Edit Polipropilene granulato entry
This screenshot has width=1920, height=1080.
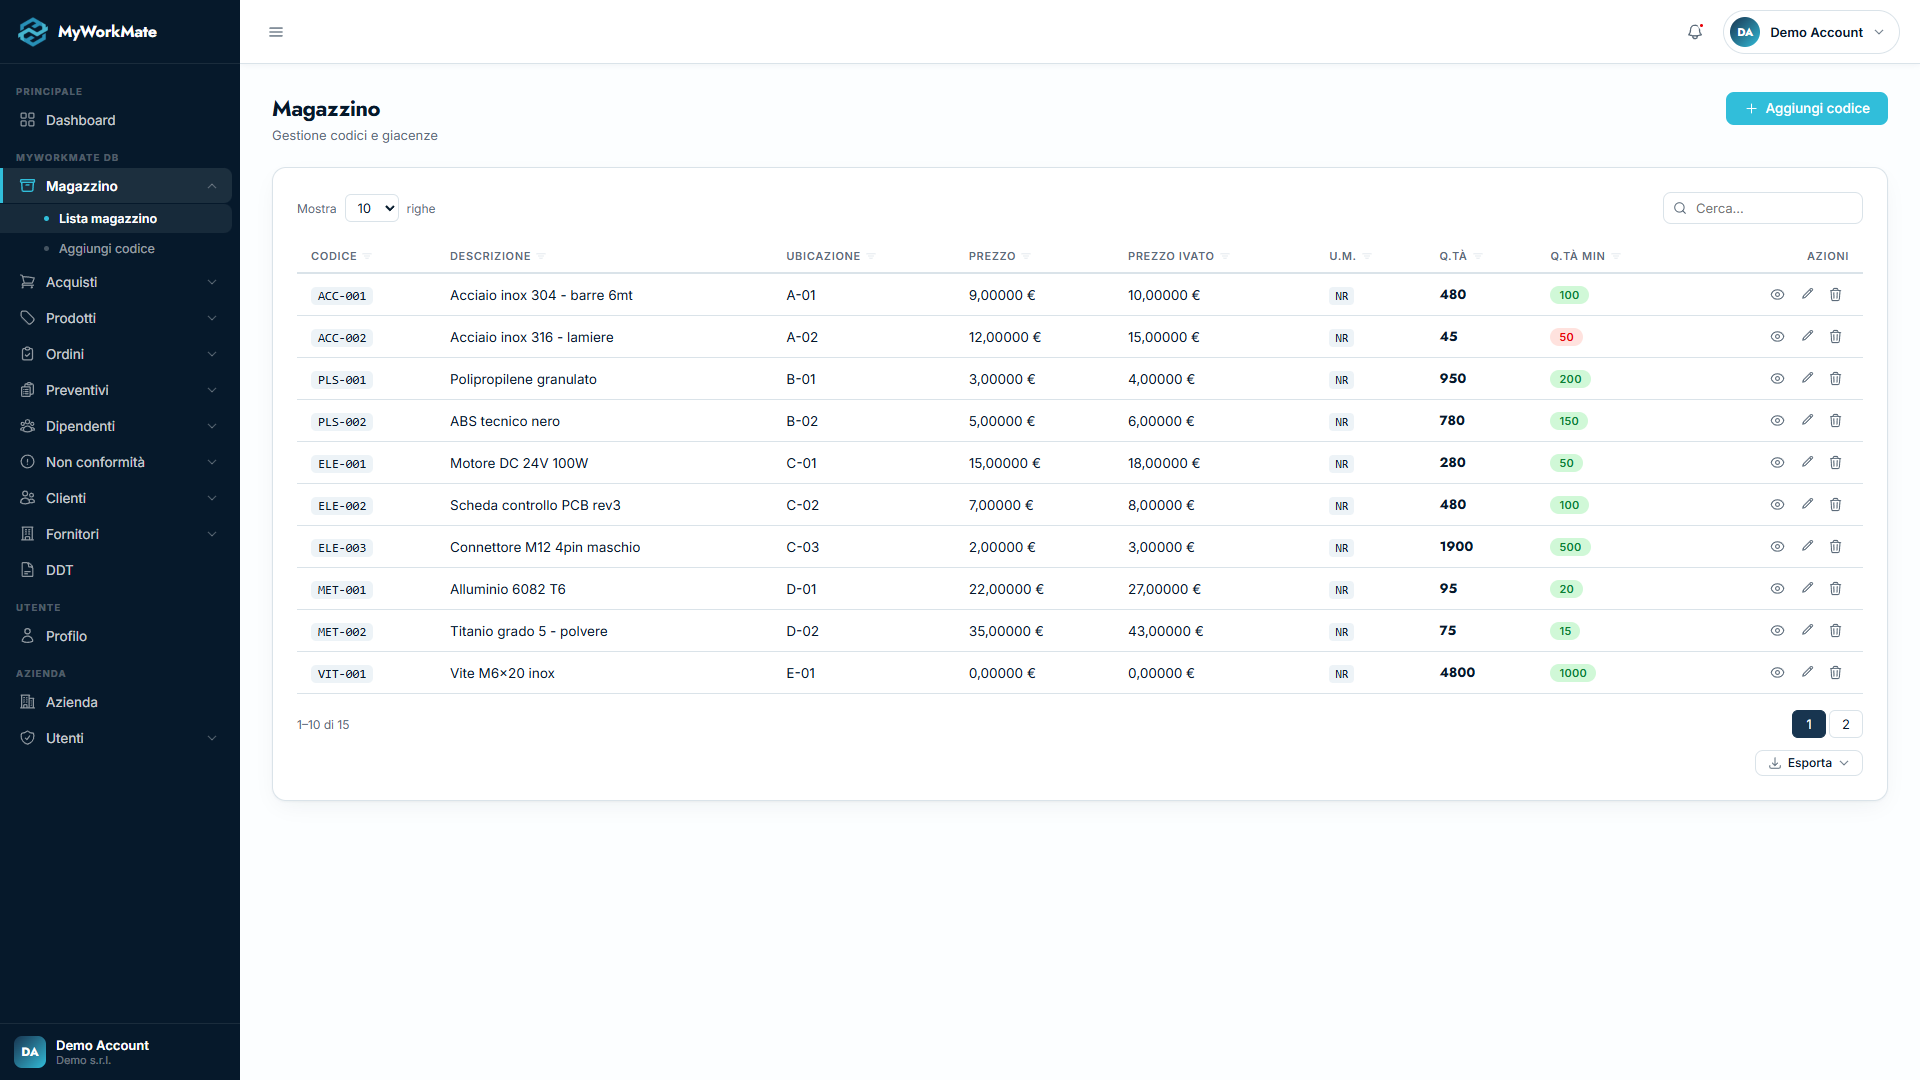tap(1807, 378)
